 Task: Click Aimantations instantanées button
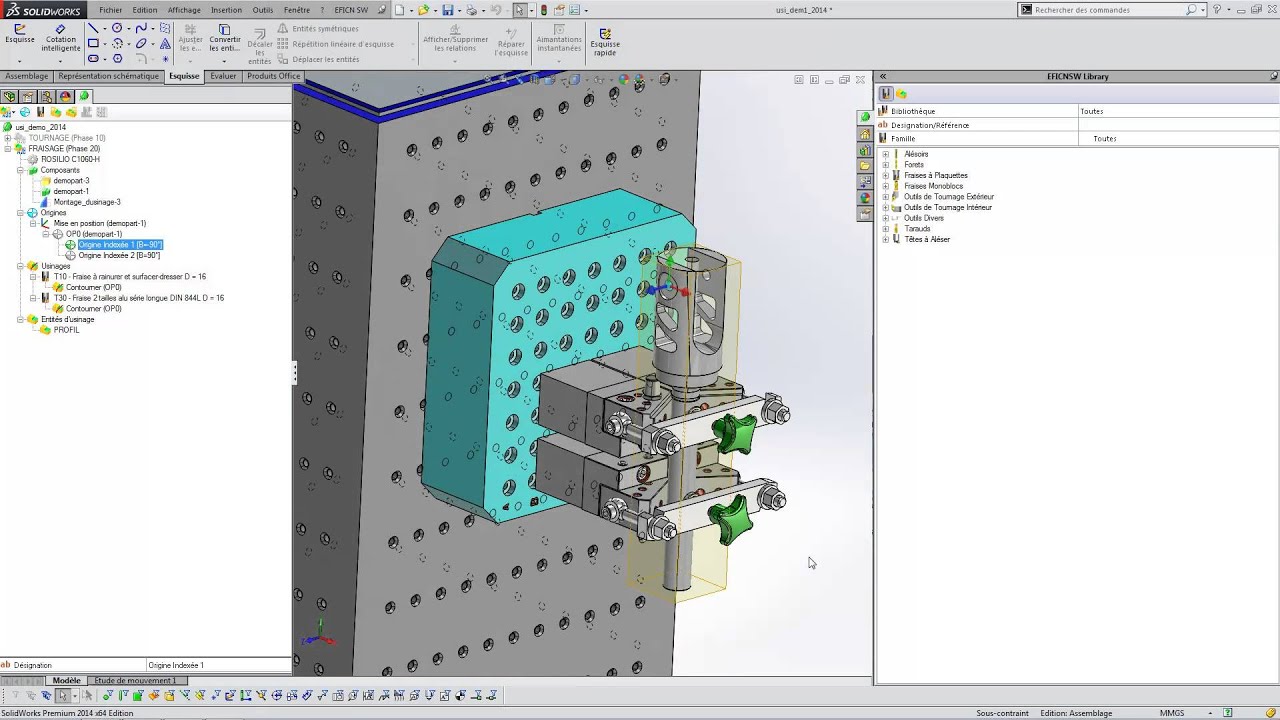pos(559,40)
